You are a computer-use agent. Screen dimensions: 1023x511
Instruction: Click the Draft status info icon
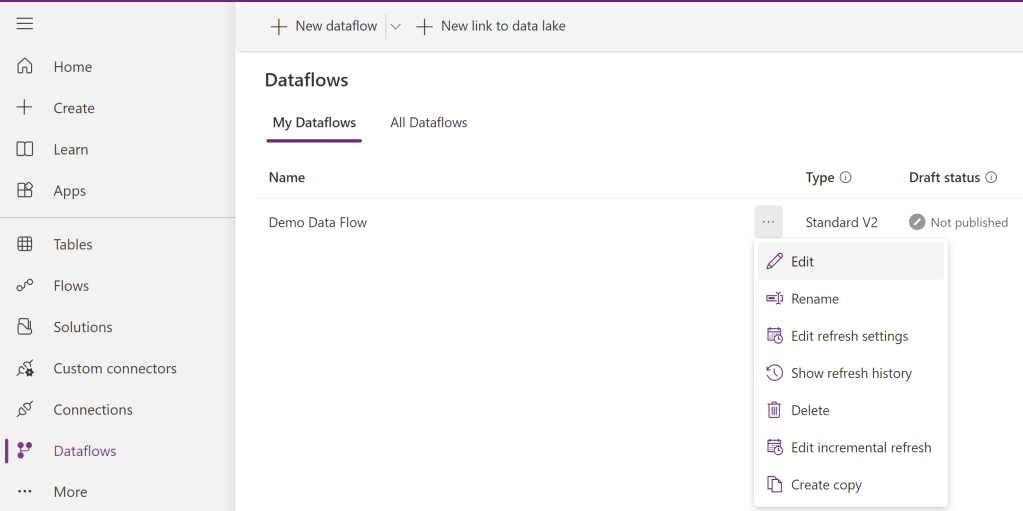point(991,178)
